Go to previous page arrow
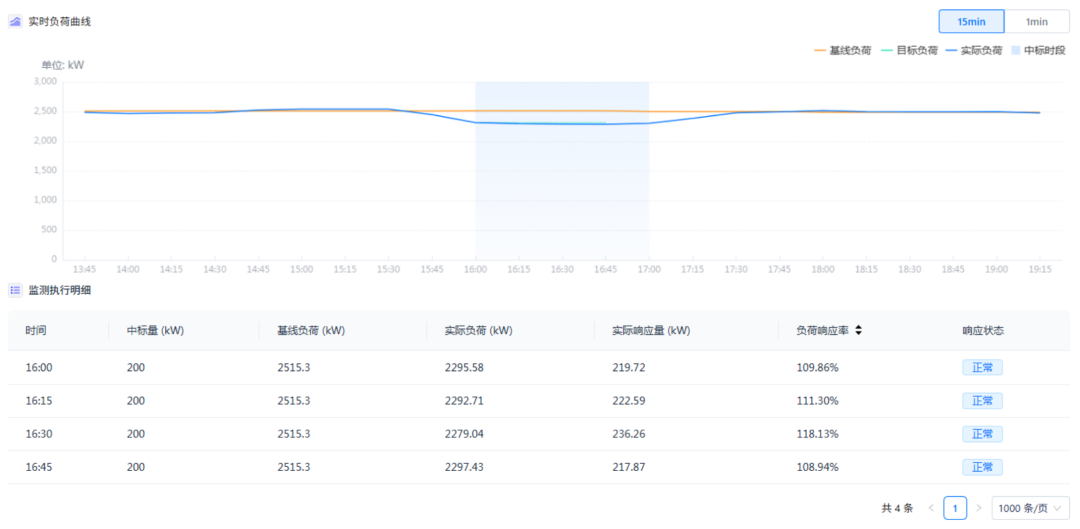Viewport: 1080px width, 529px height. point(931,508)
